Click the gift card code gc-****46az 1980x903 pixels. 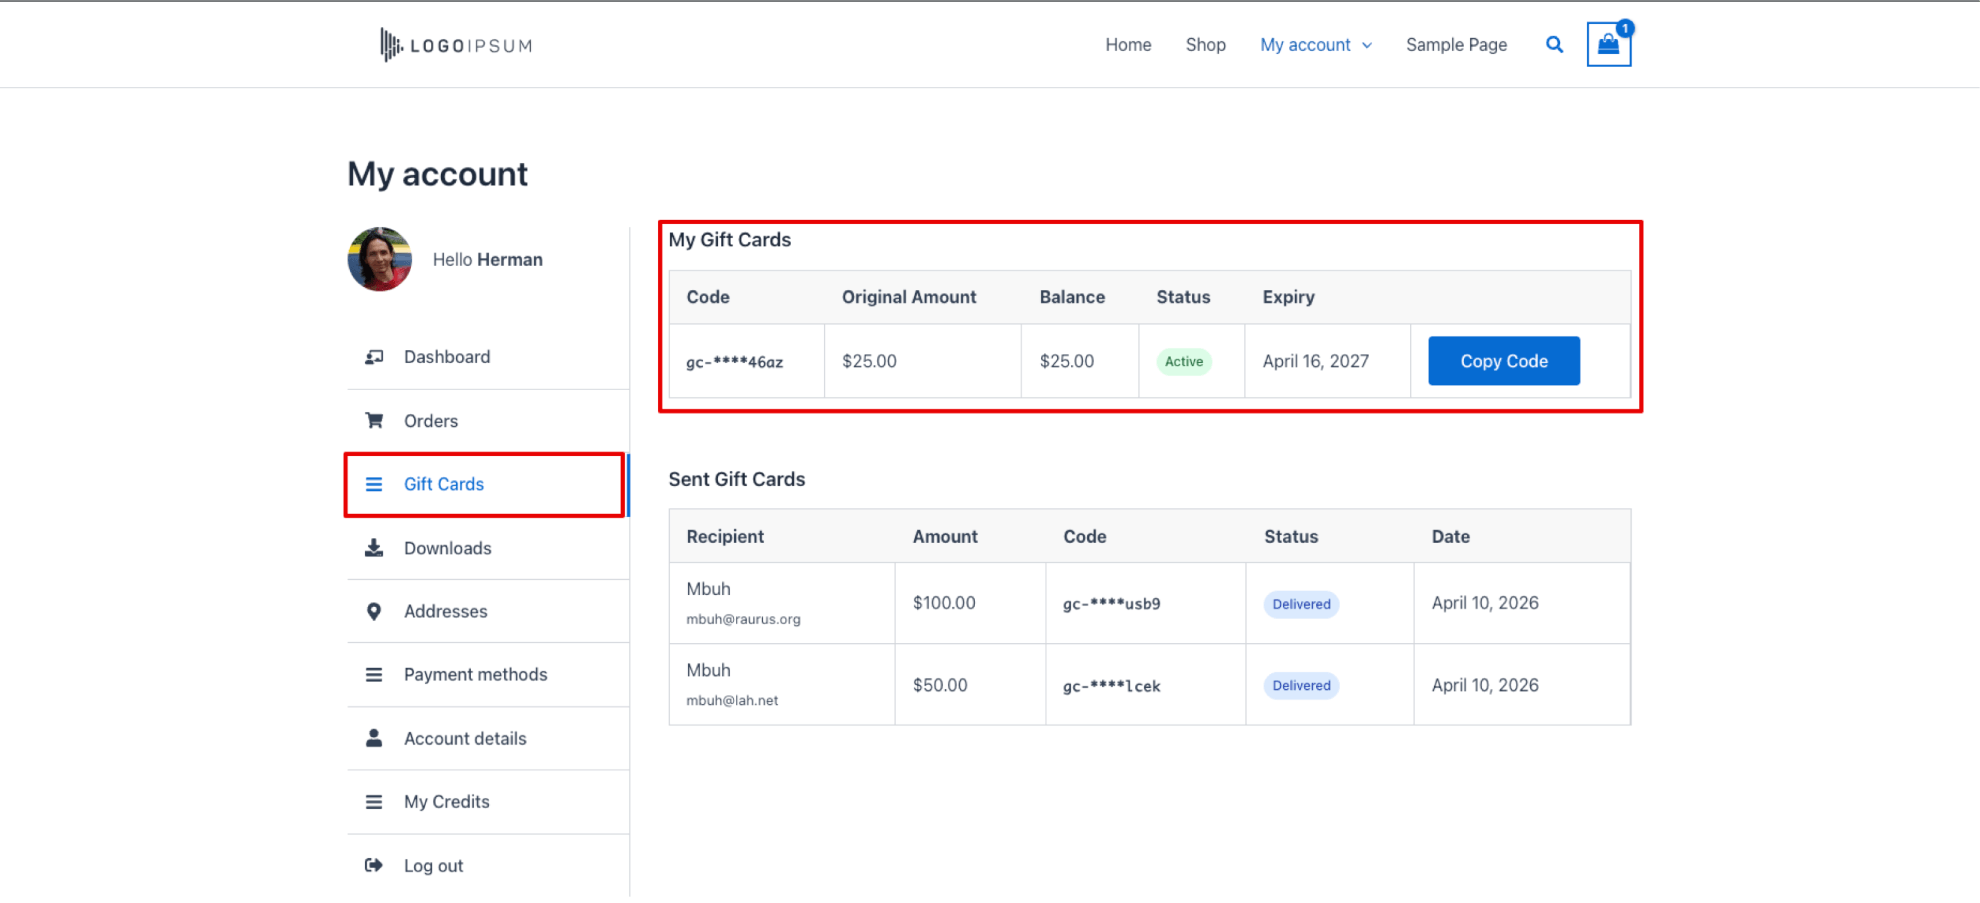pyautogui.click(x=734, y=362)
